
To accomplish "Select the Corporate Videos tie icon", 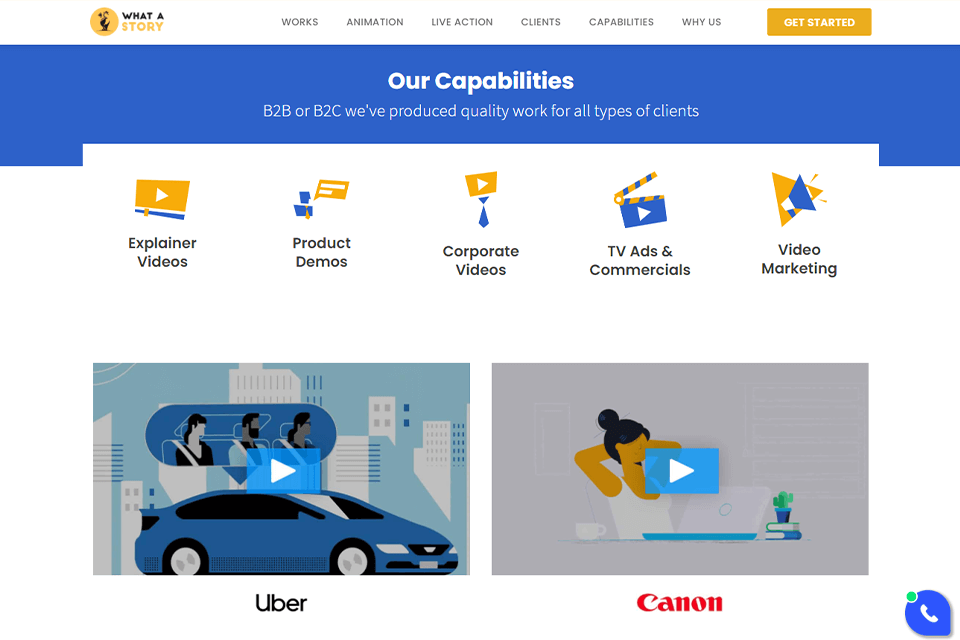I will [481, 199].
